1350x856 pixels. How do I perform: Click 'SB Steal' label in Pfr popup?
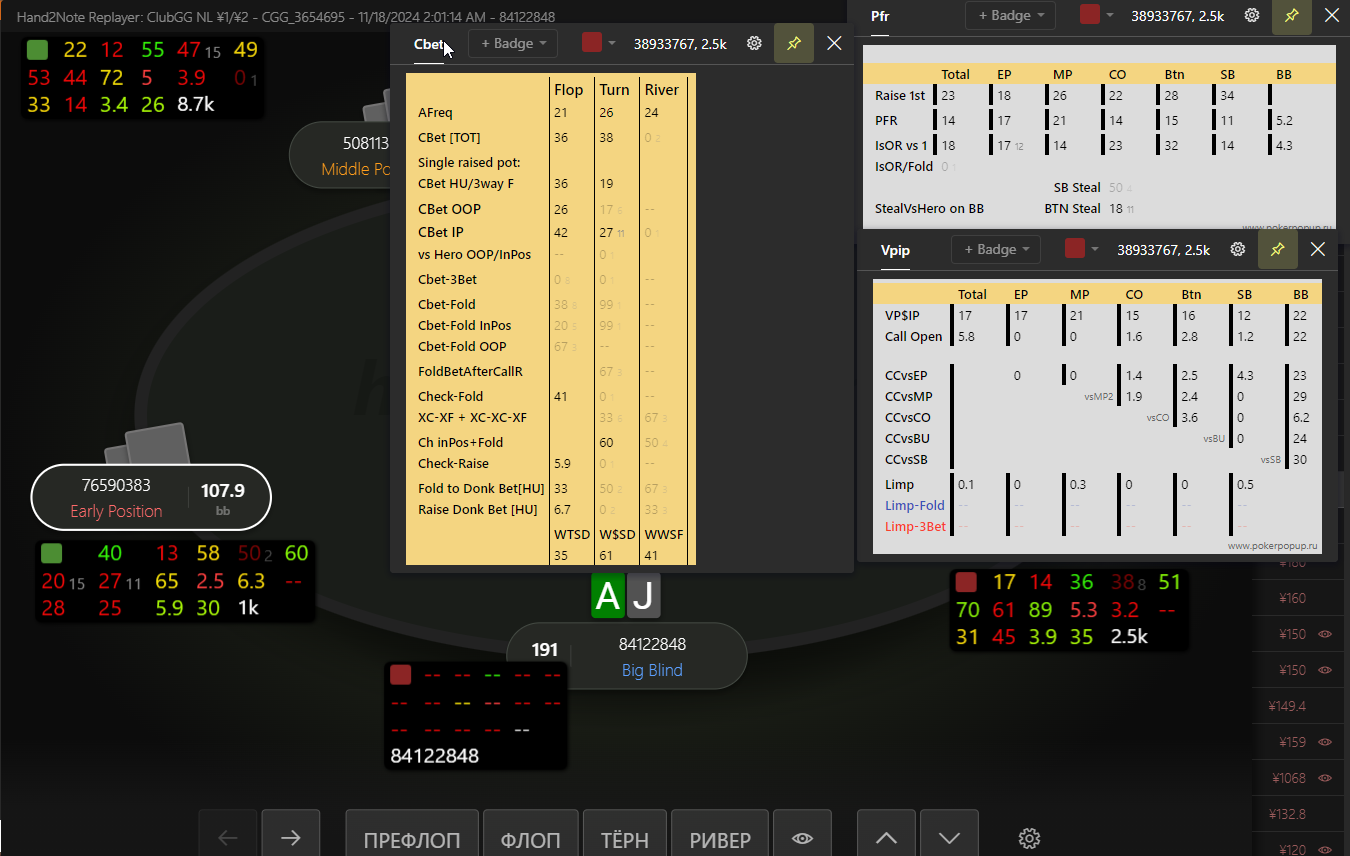pos(1077,187)
